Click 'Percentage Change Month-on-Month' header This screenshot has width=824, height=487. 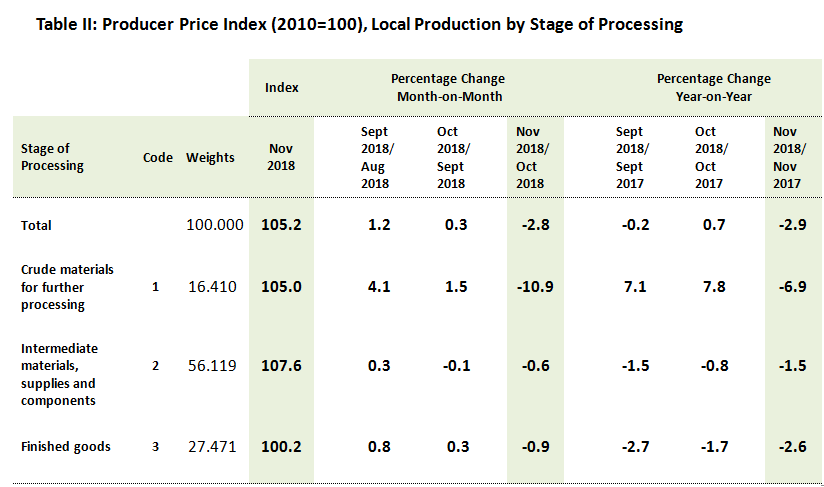tap(449, 88)
